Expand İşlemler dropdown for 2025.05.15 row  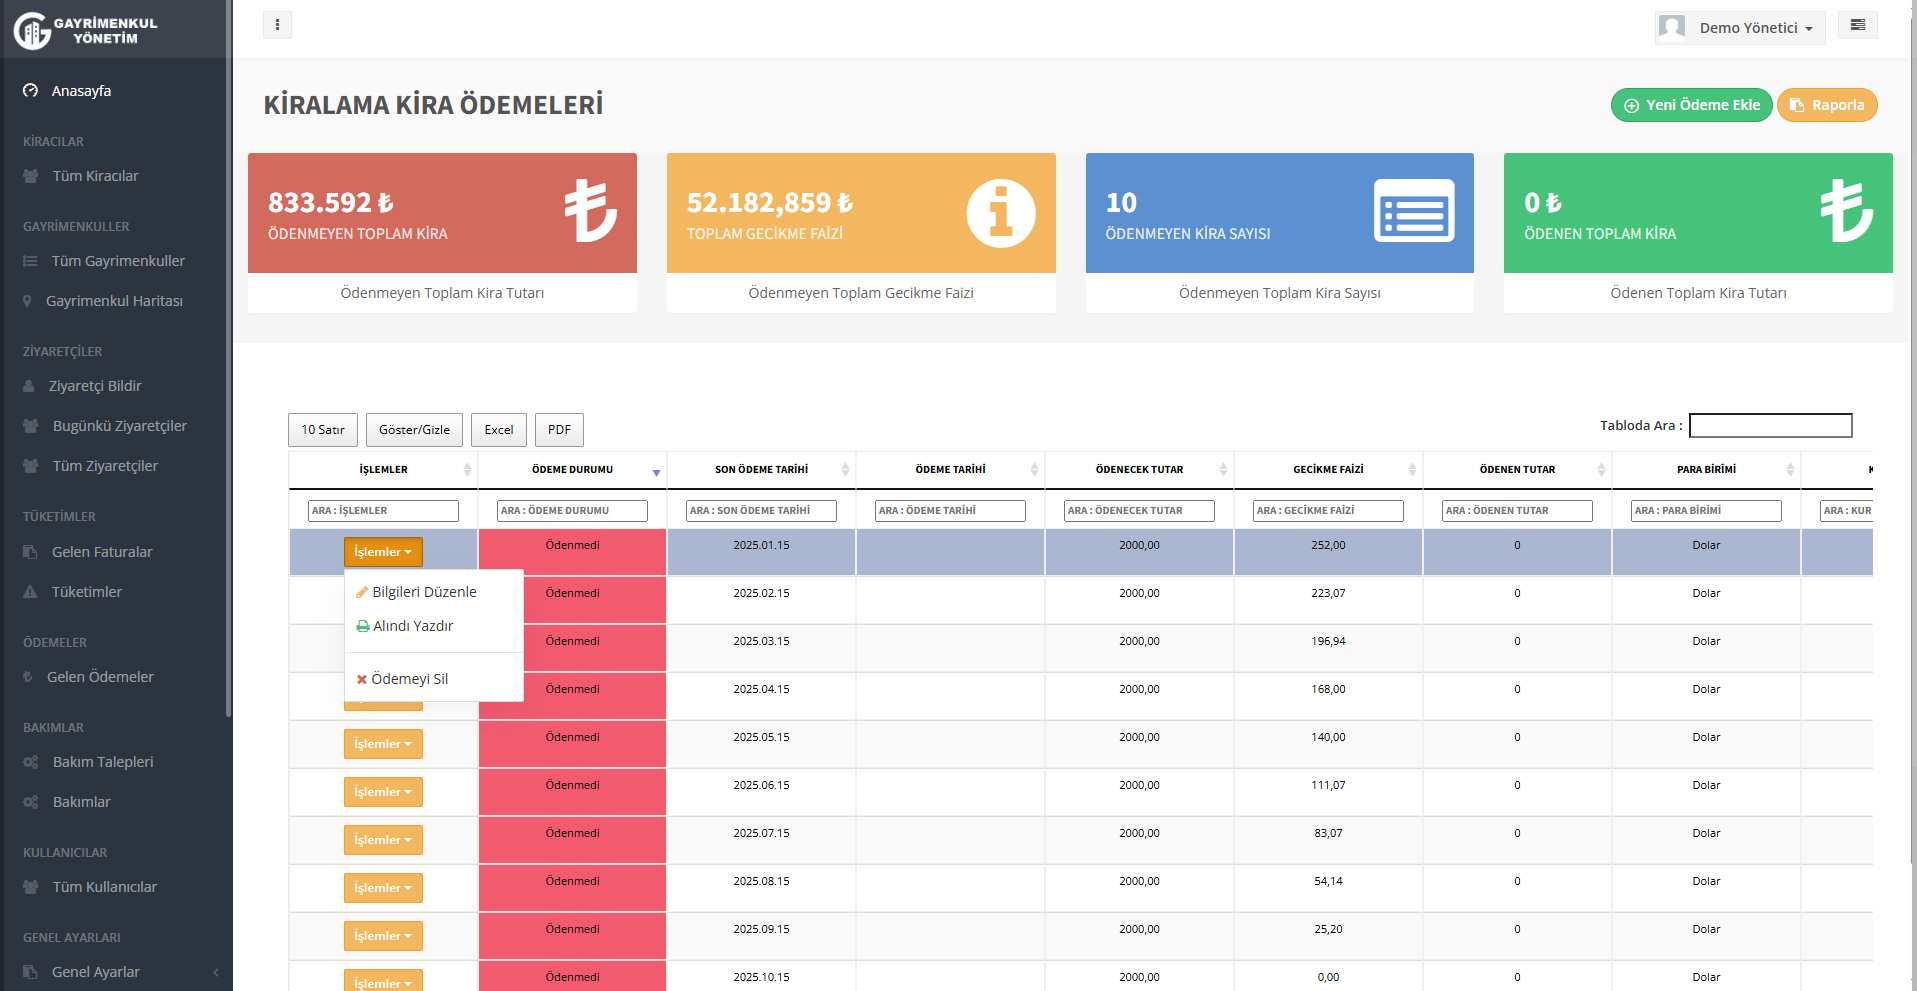[383, 744]
